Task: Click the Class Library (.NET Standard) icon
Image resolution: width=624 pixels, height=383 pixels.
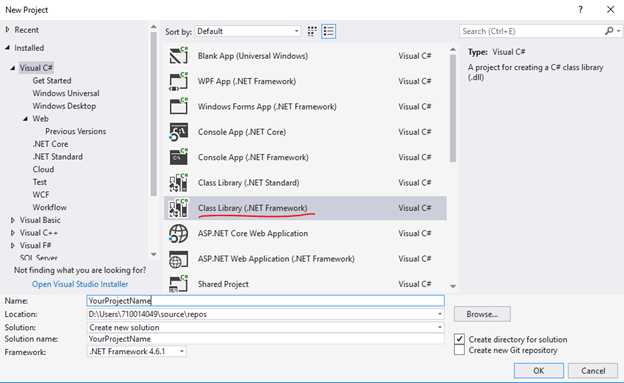Action: [x=179, y=183]
